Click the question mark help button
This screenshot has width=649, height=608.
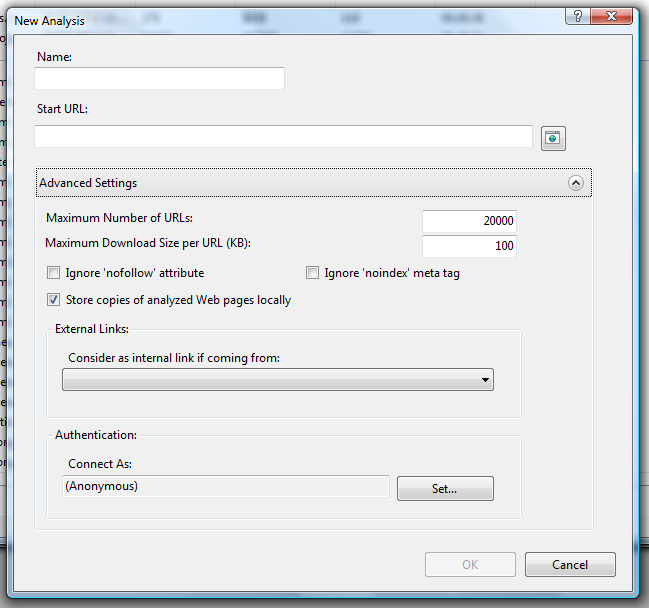coord(578,17)
